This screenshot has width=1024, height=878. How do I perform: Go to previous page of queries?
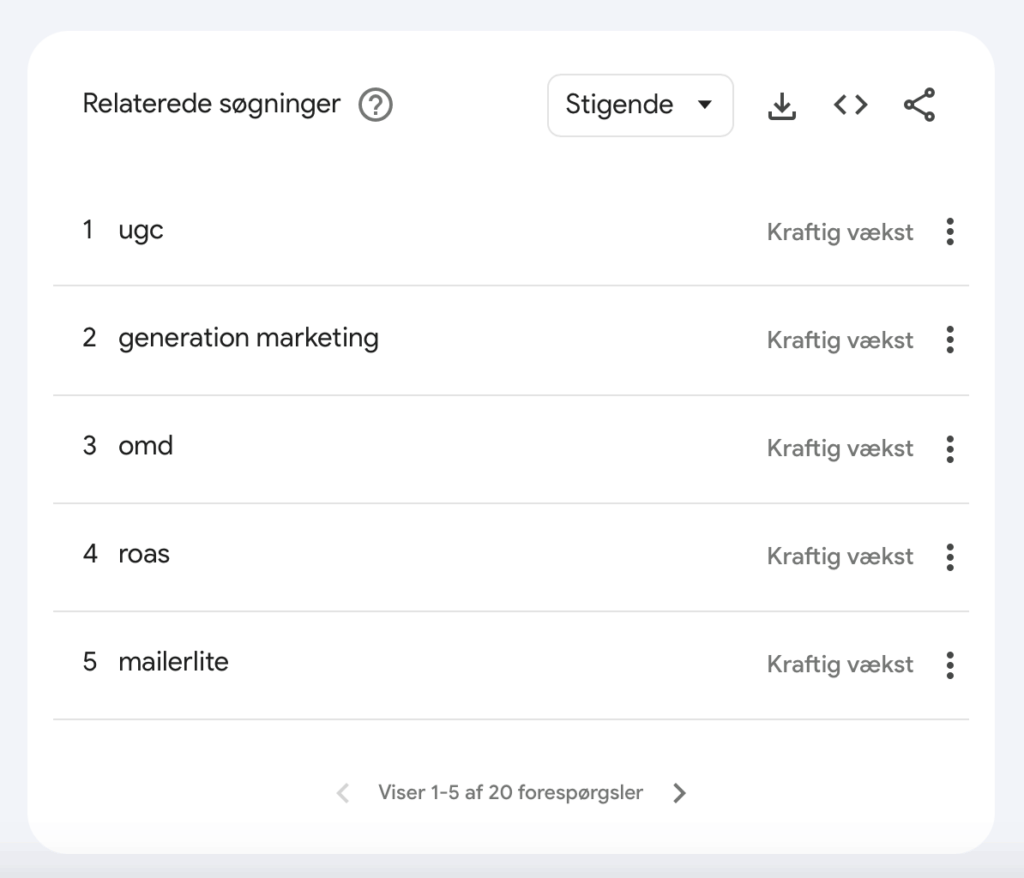tap(343, 793)
